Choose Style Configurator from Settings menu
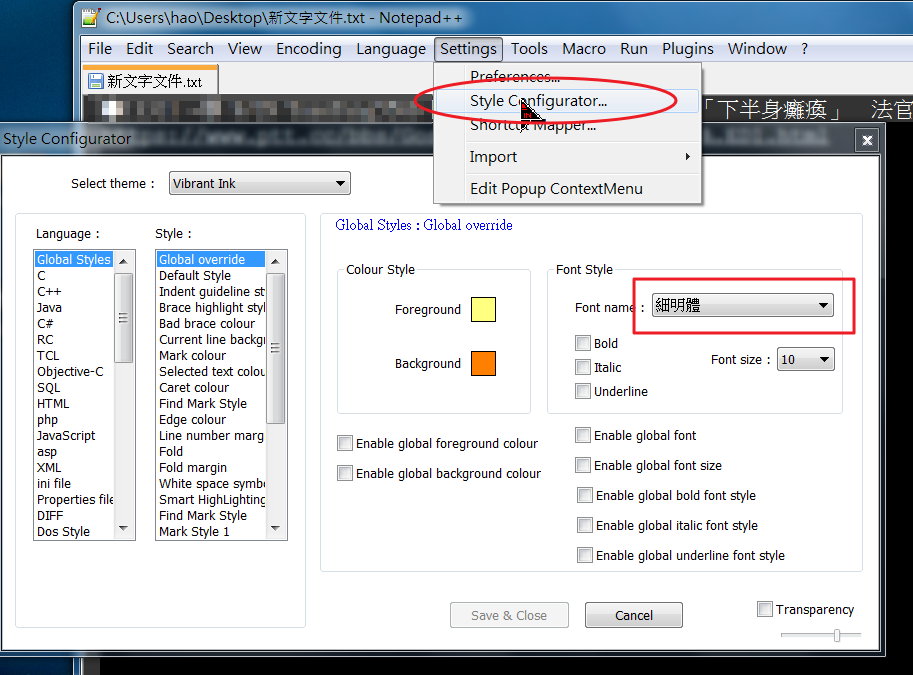Image resolution: width=913 pixels, height=675 pixels. 538,101
